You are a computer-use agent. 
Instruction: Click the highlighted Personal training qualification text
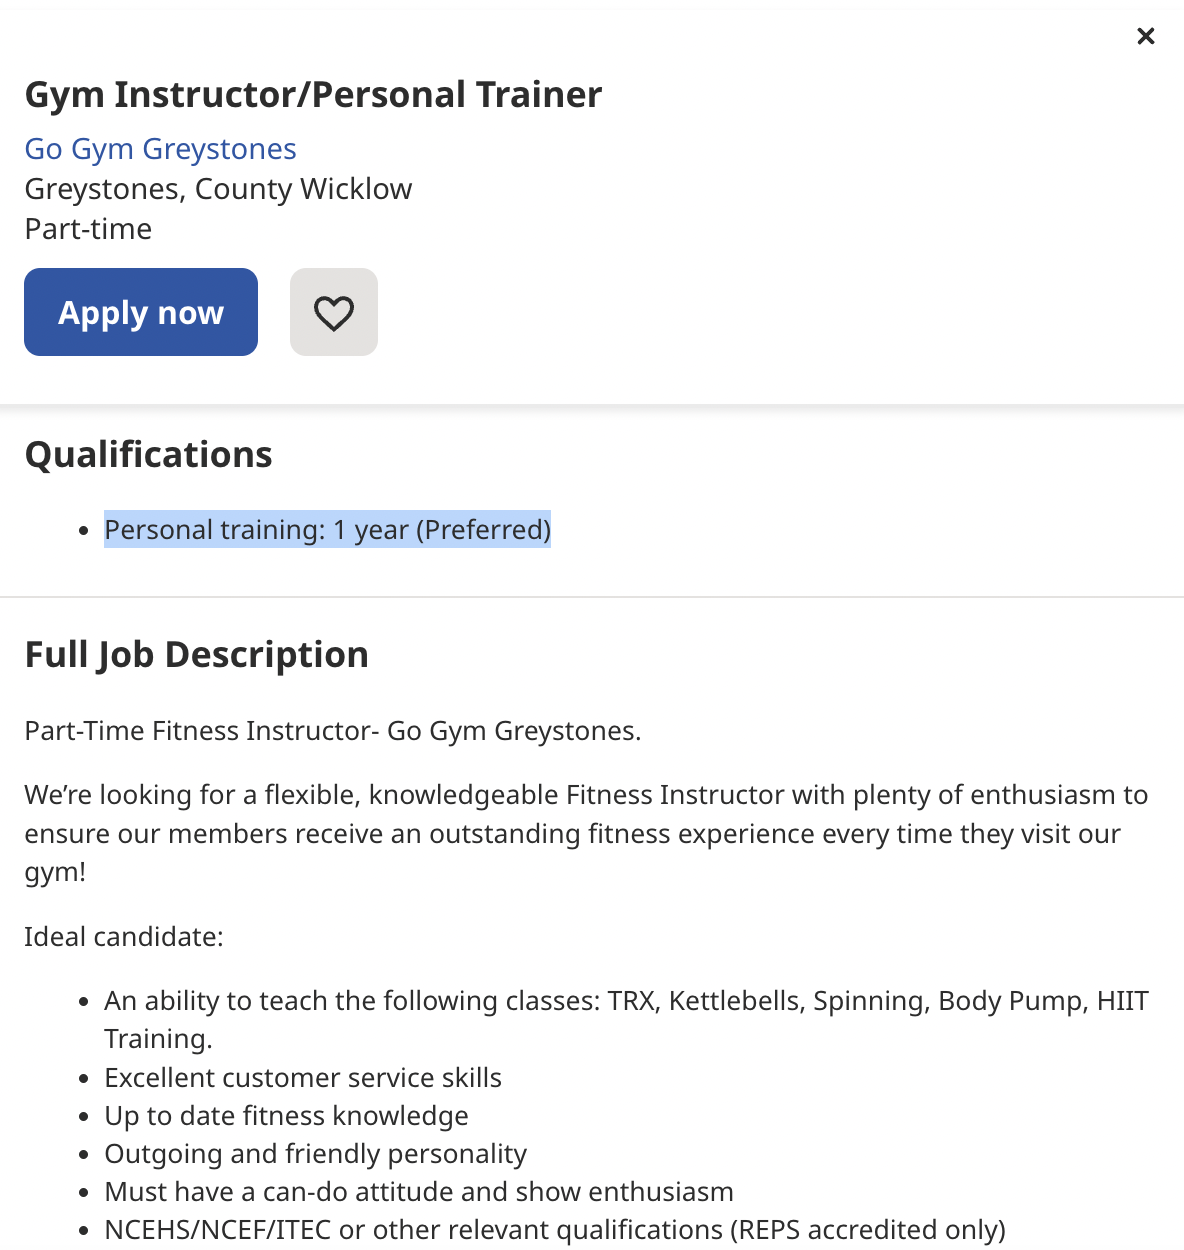[x=327, y=529]
